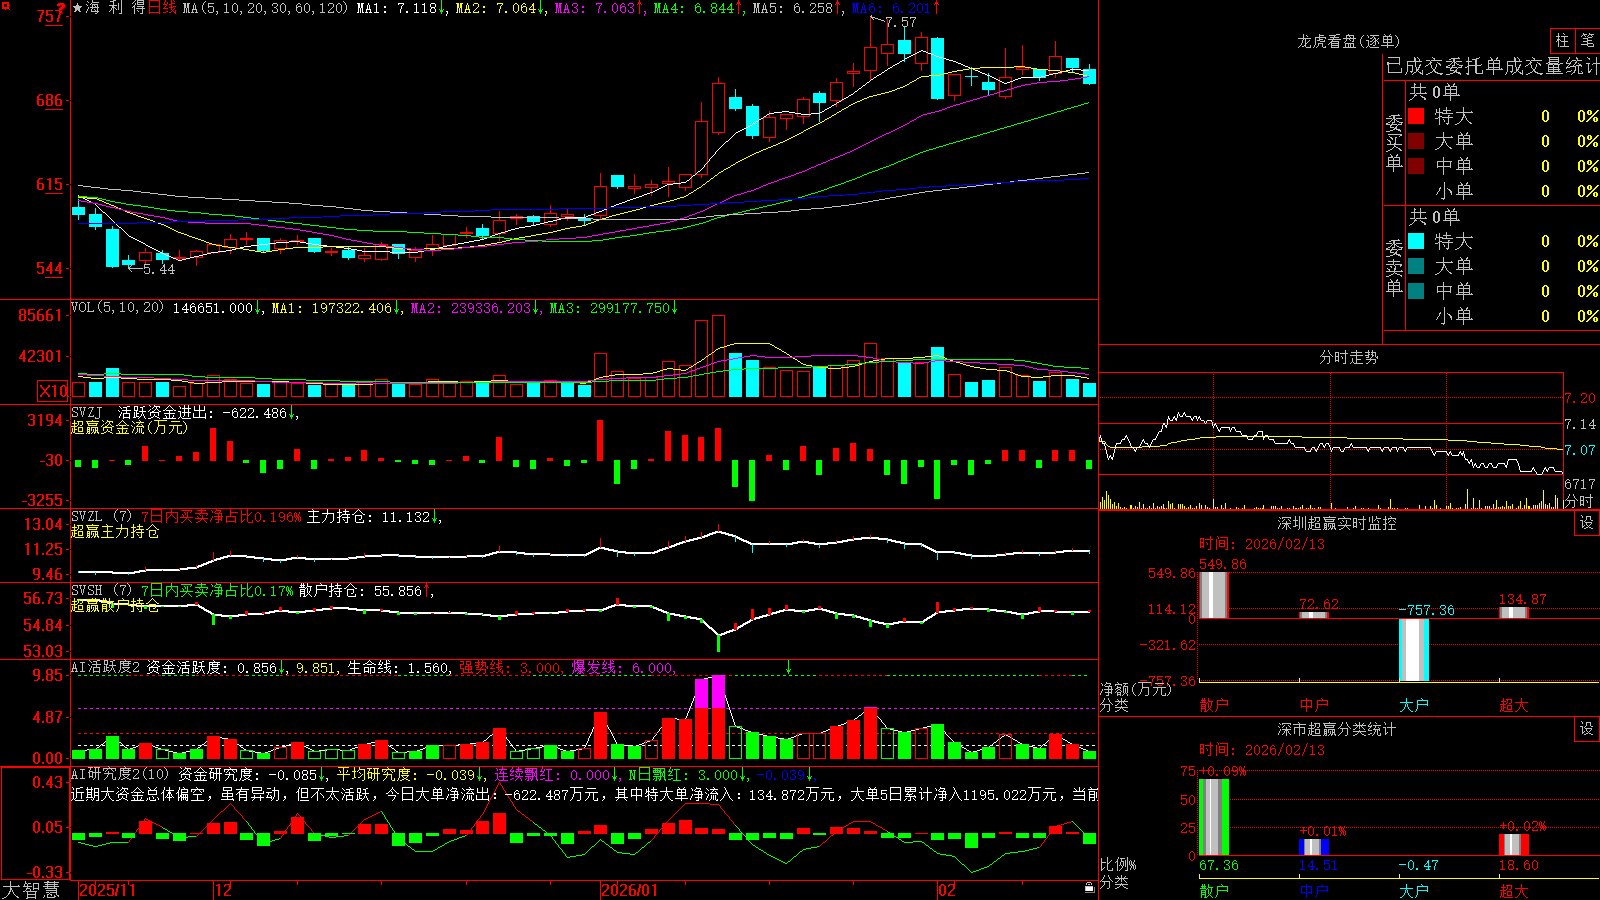Click the cyan 特大 sell-order swatch
1600x900 pixels.
coord(1416,241)
